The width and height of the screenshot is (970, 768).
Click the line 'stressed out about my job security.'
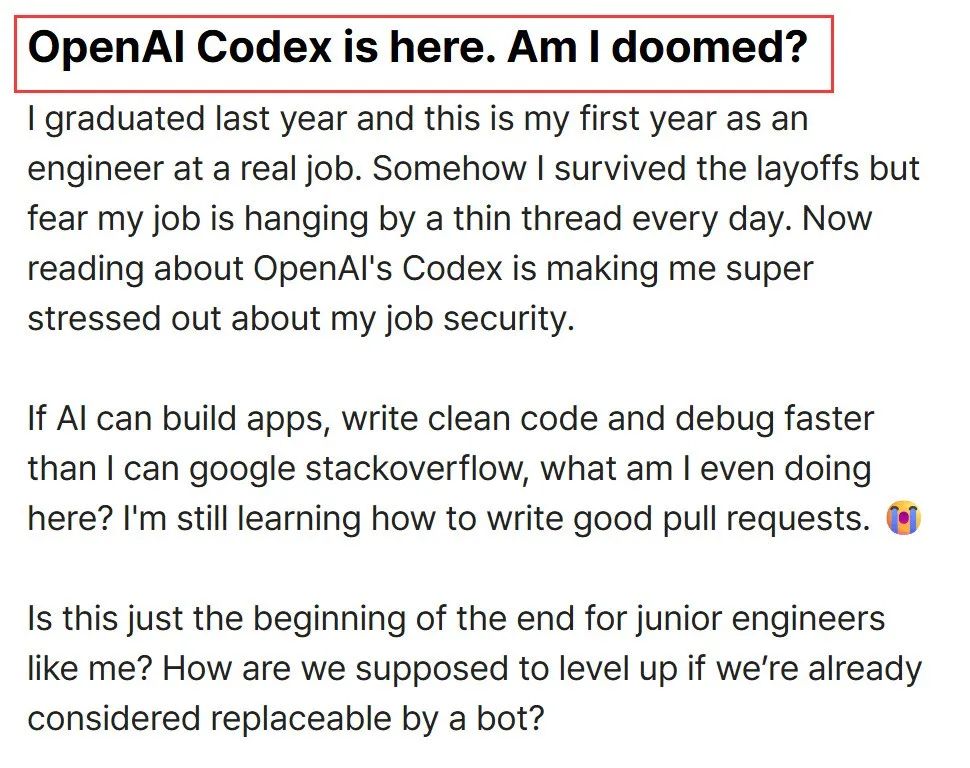tap(301, 319)
